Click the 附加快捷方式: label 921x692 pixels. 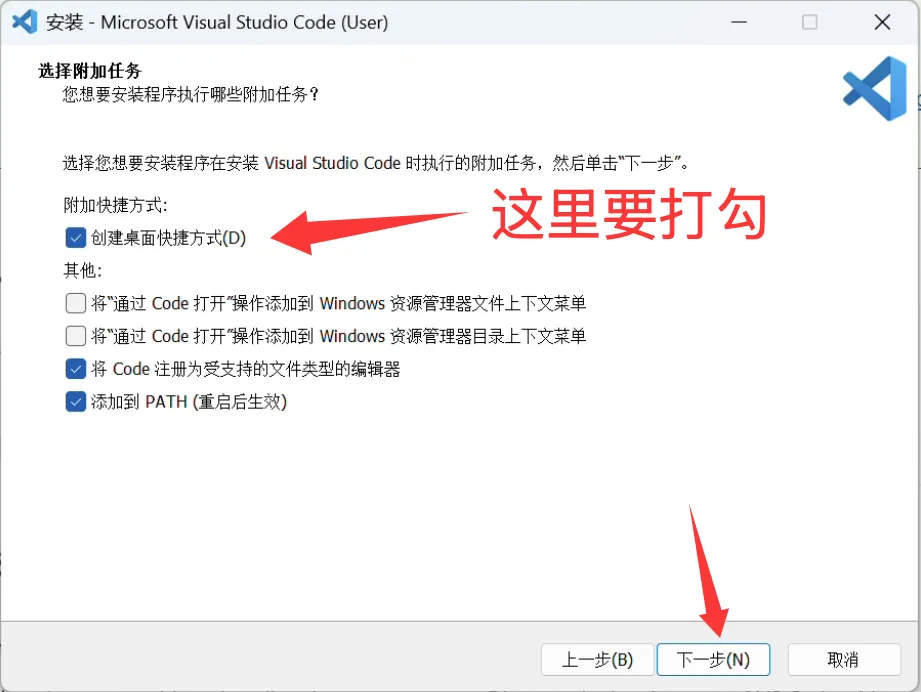116,206
